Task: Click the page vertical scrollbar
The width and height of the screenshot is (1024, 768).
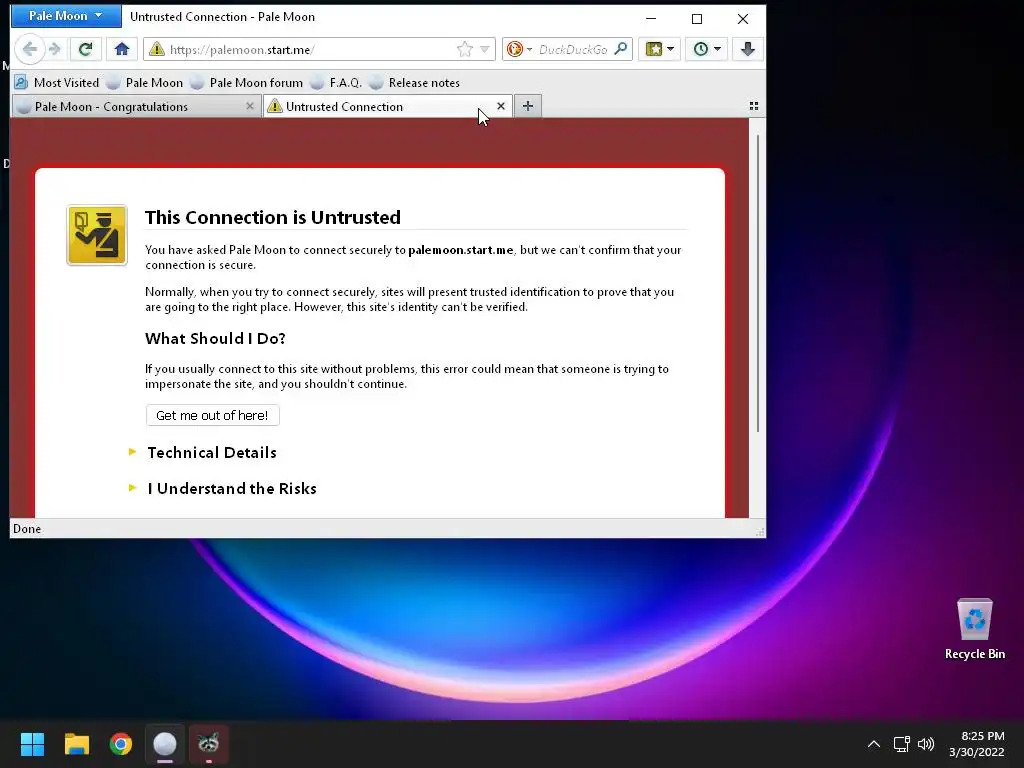Action: point(758,283)
